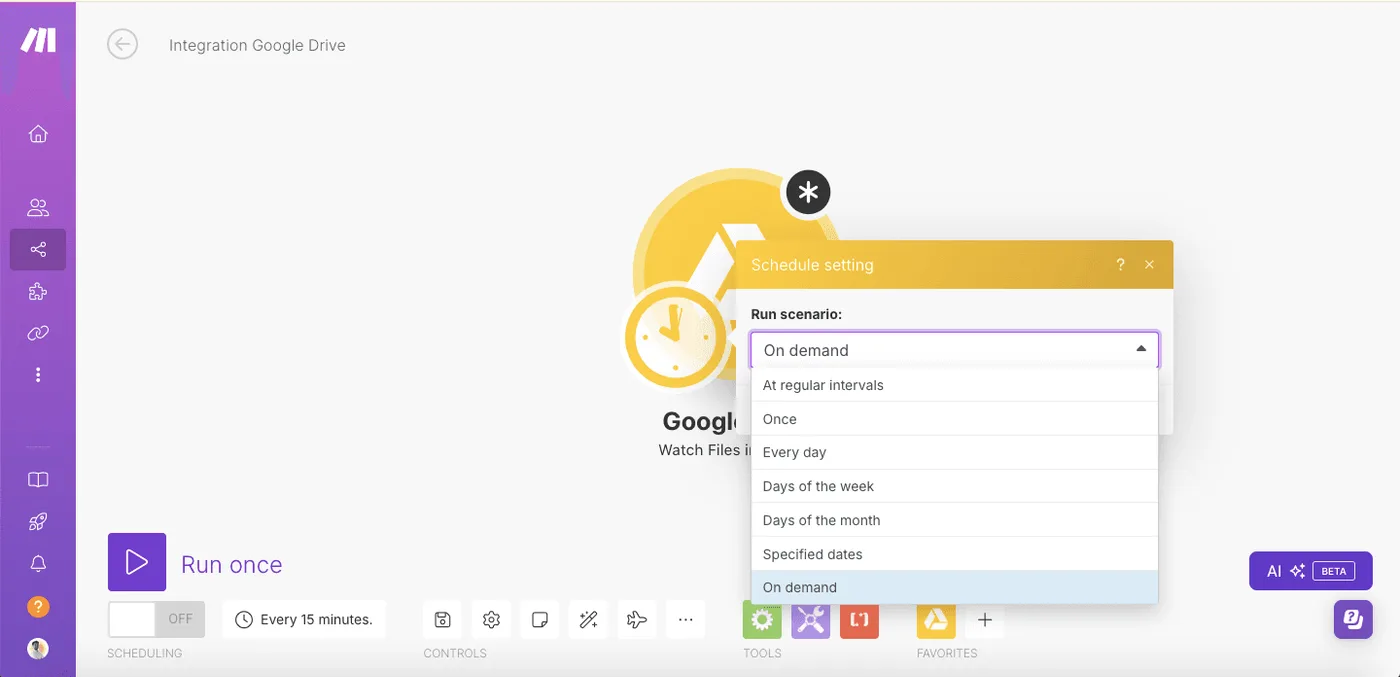Select On demand in the list

(954, 587)
